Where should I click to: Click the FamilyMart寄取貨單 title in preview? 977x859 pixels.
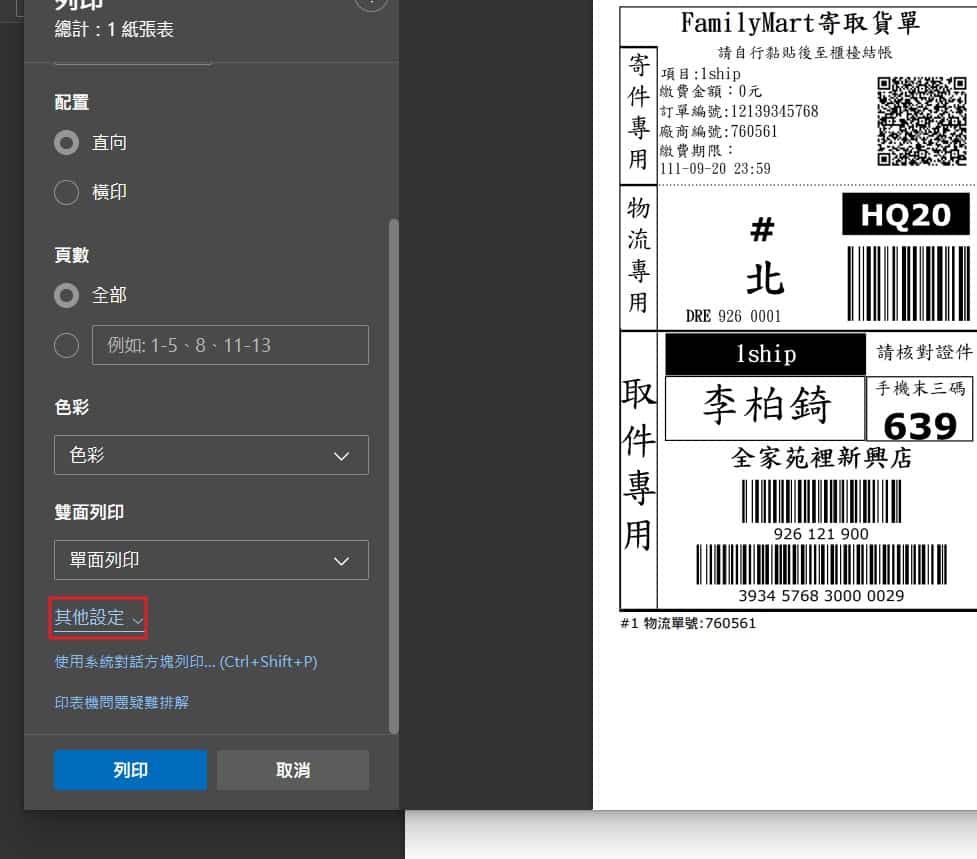tap(799, 23)
